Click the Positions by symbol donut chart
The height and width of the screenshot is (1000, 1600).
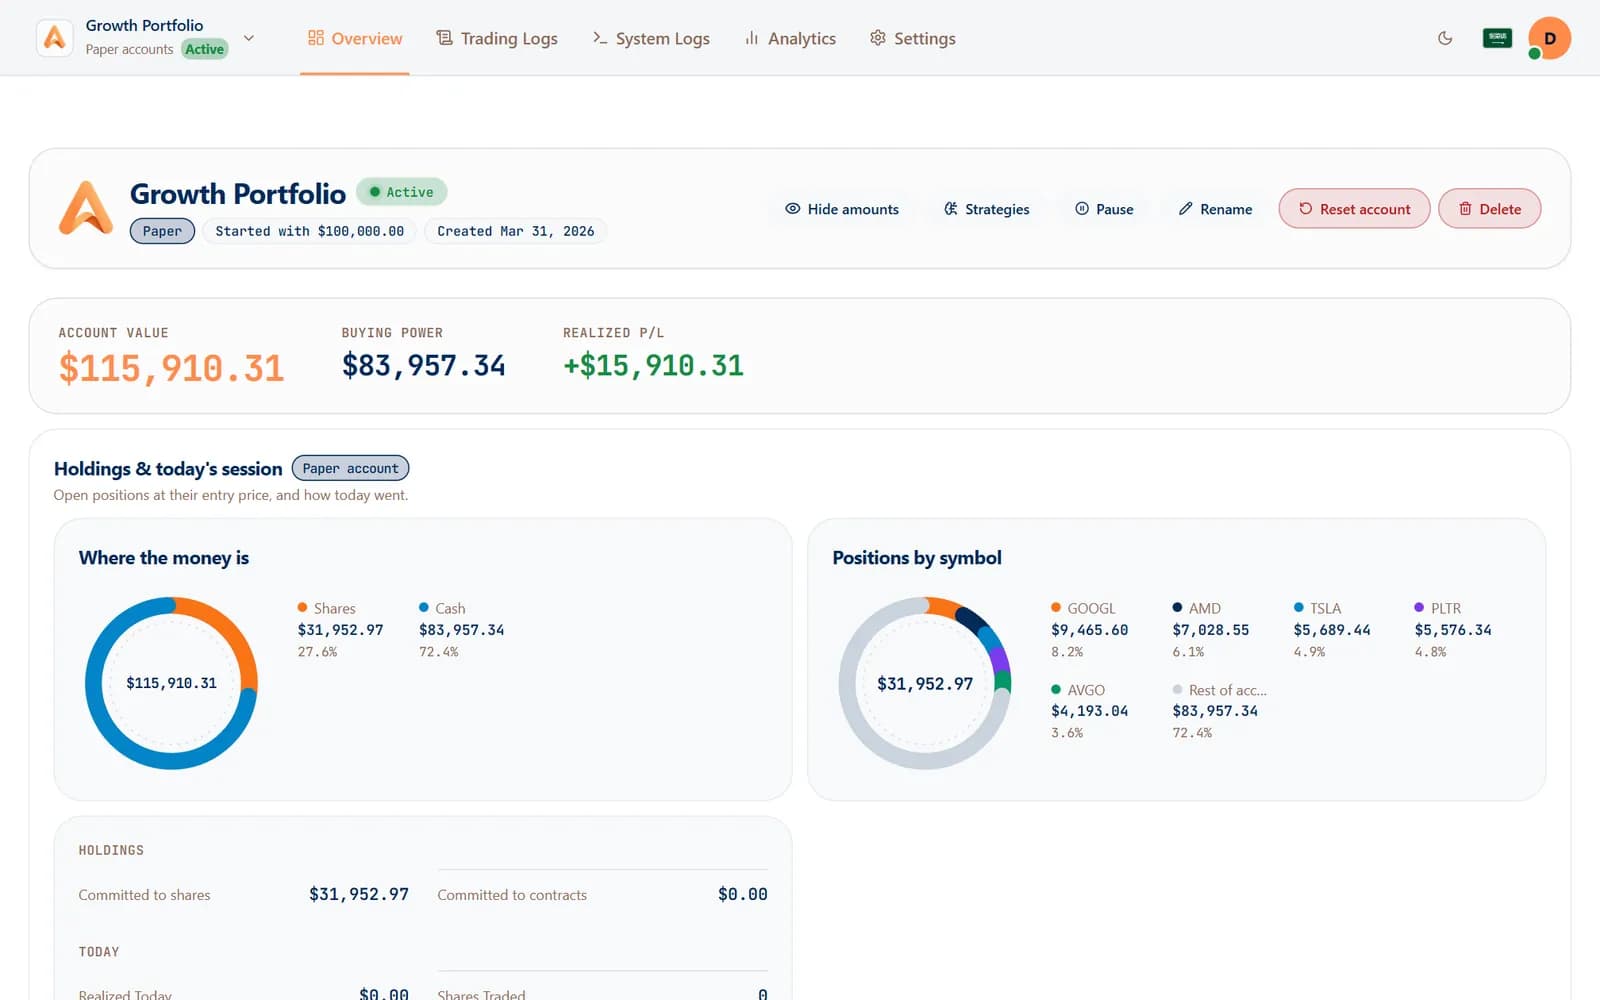925,683
